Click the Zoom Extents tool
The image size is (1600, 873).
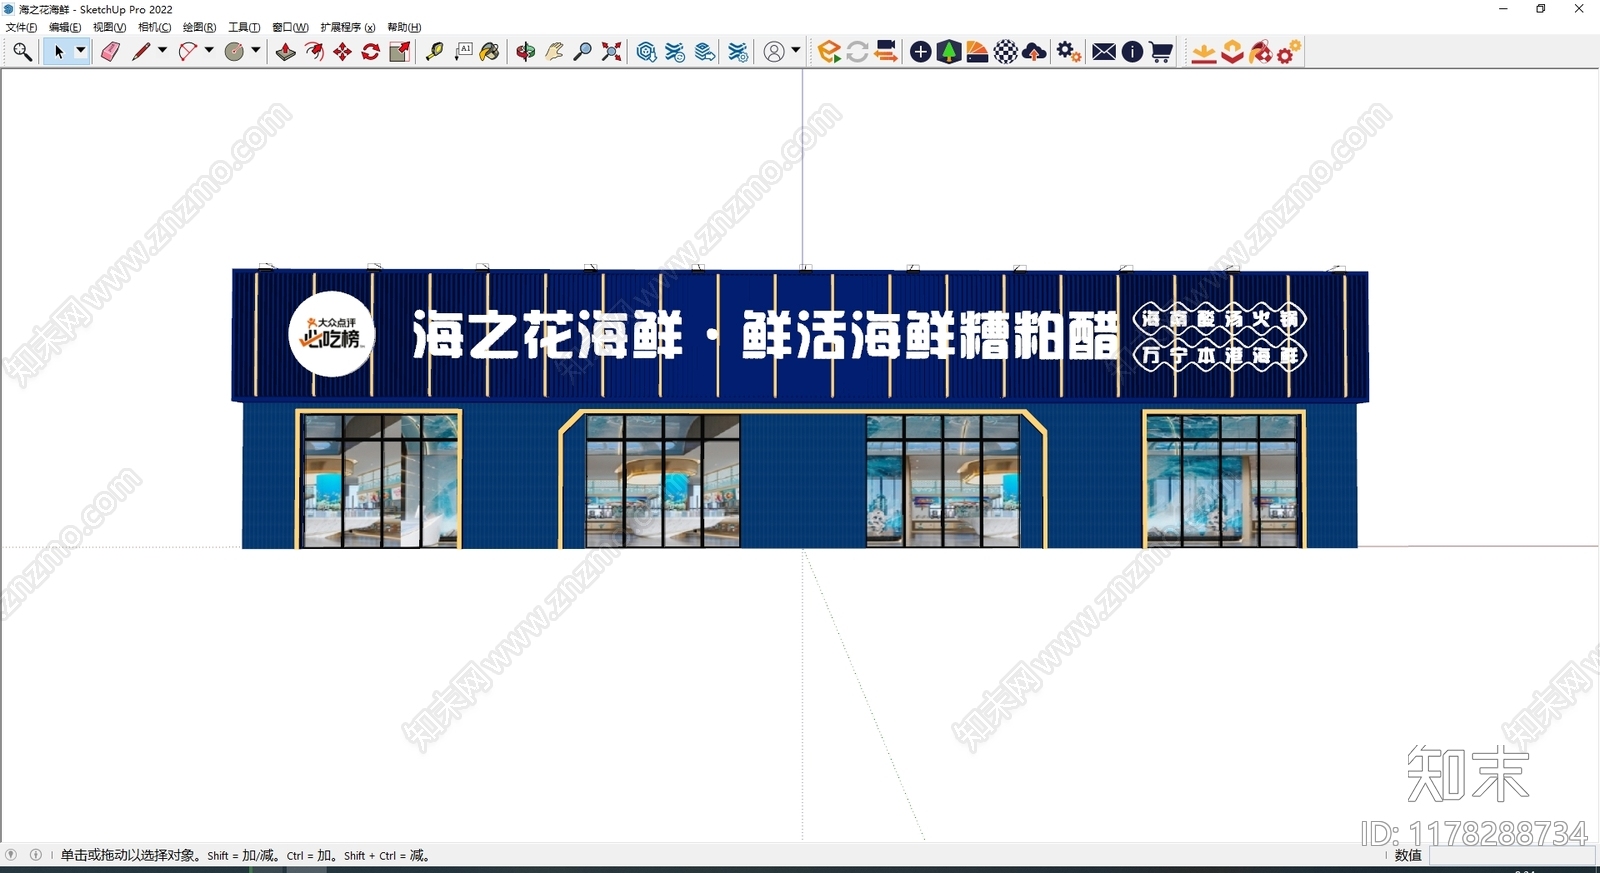tap(611, 52)
